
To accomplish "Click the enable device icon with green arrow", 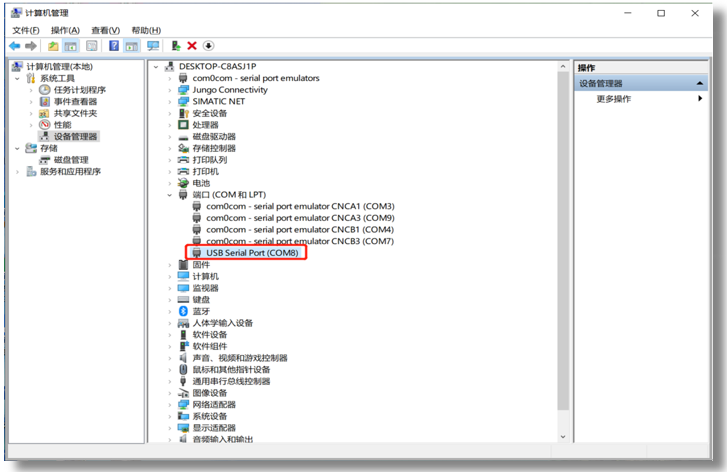I will coord(176,46).
